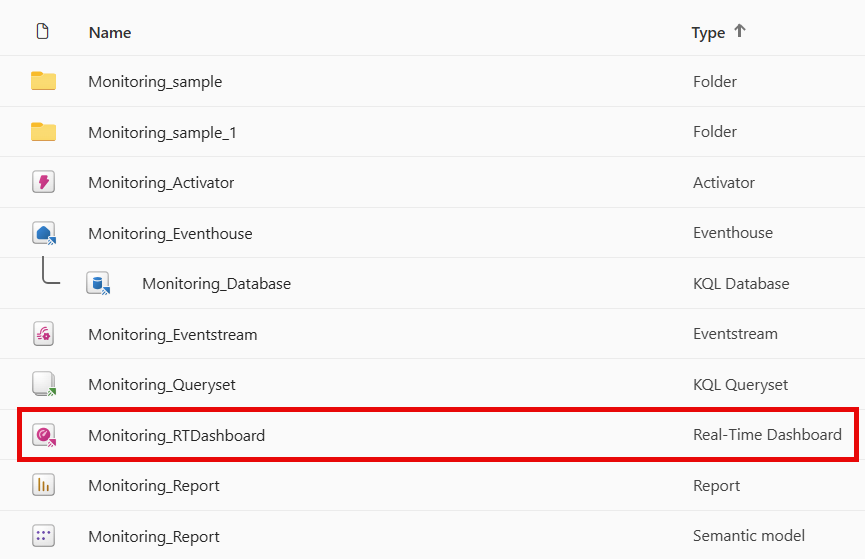Click the file type column header icon
Image resolution: width=865 pixels, height=559 pixels.
(x=42, y=32)
